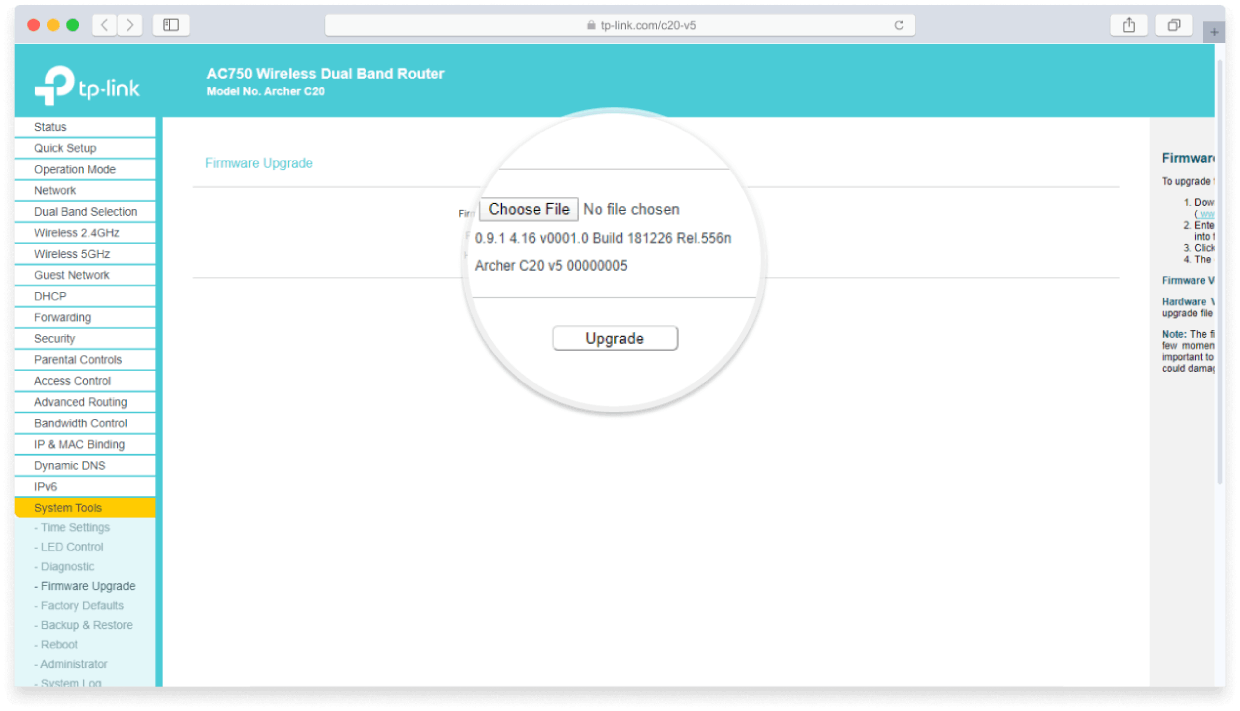Image resolution: width=1240 pixels, height=711 pixels.
Task: Open the Security menu
Action: pos(85,338)
